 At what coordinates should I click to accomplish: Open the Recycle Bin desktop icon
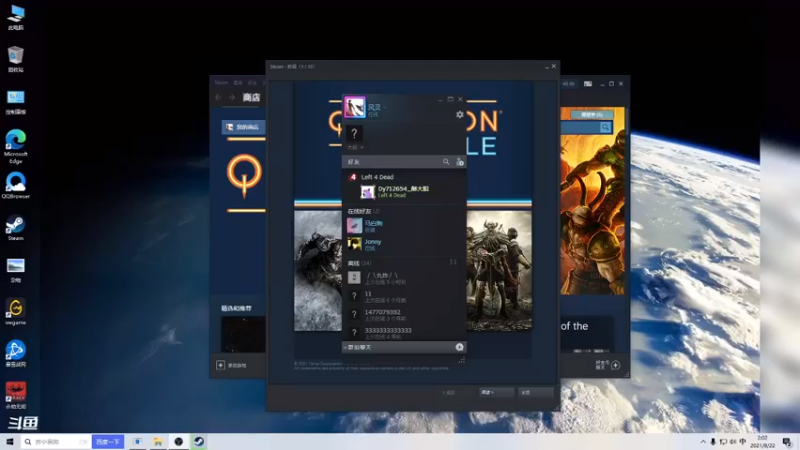(x=15, y=59)
